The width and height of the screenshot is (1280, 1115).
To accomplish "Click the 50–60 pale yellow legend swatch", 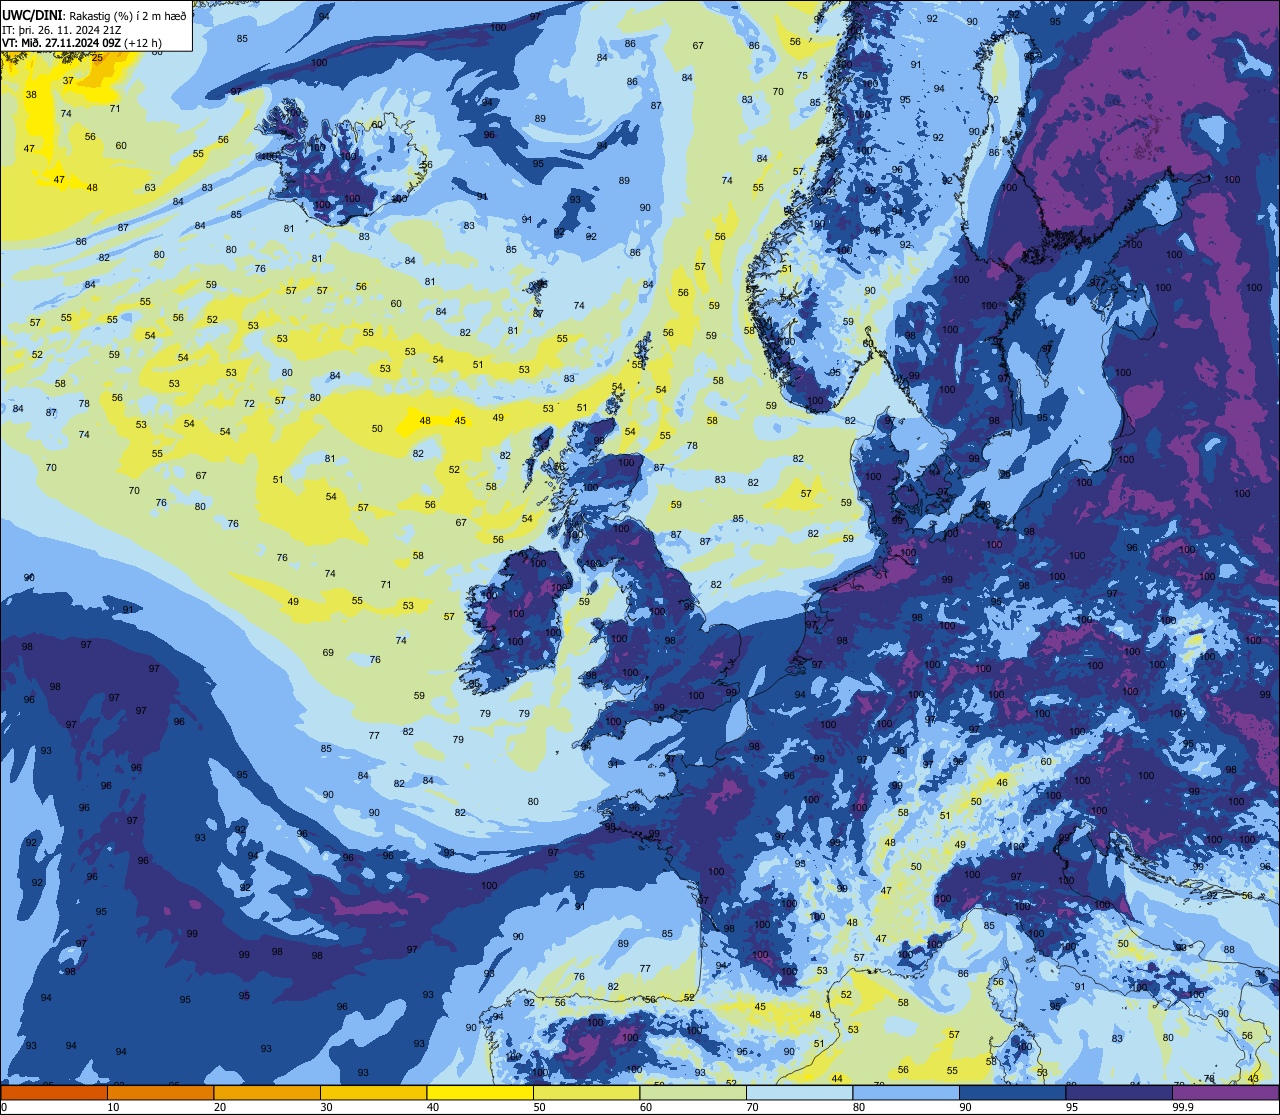I will tap(586, 1092).
